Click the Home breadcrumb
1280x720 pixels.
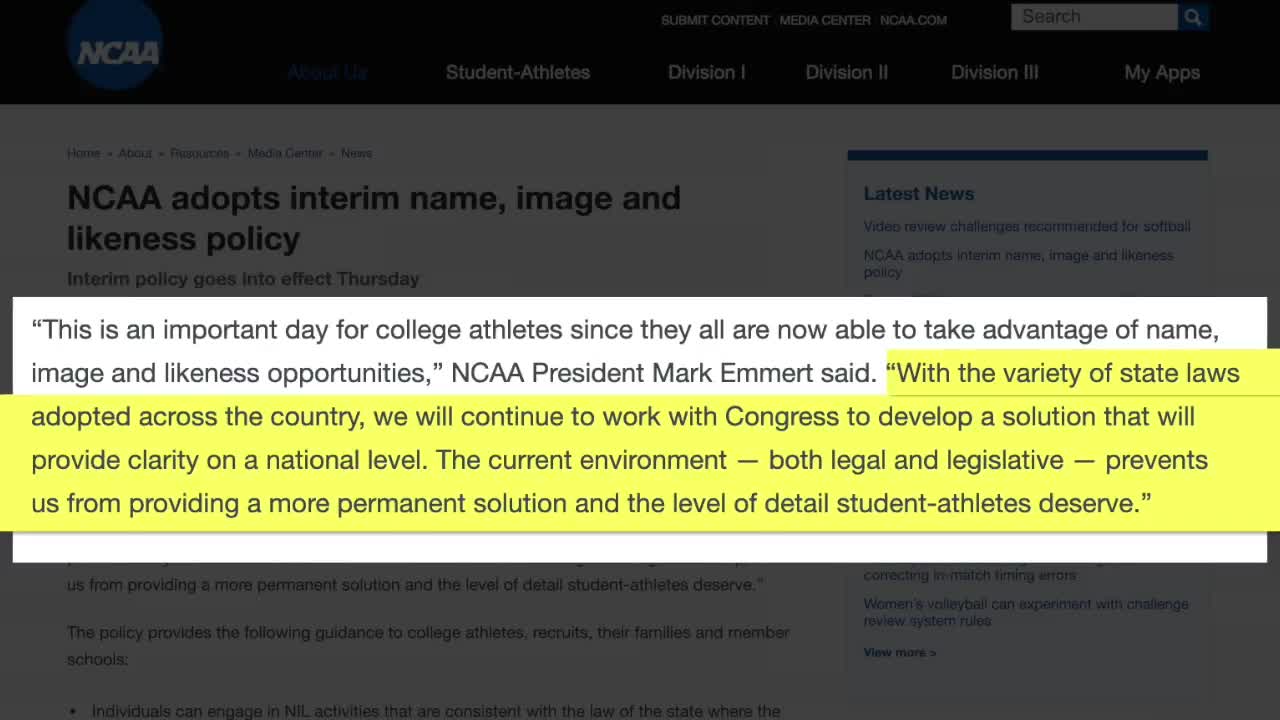click(83, 153)
